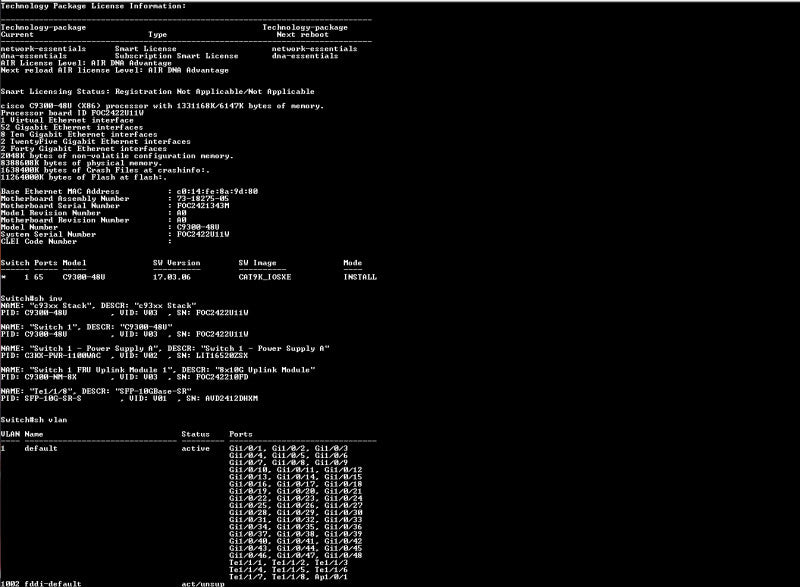This screenshot has height=587, width=800.
Task: Click port Gi1/0/48 in the VLAN list
Action: (343, 556)
